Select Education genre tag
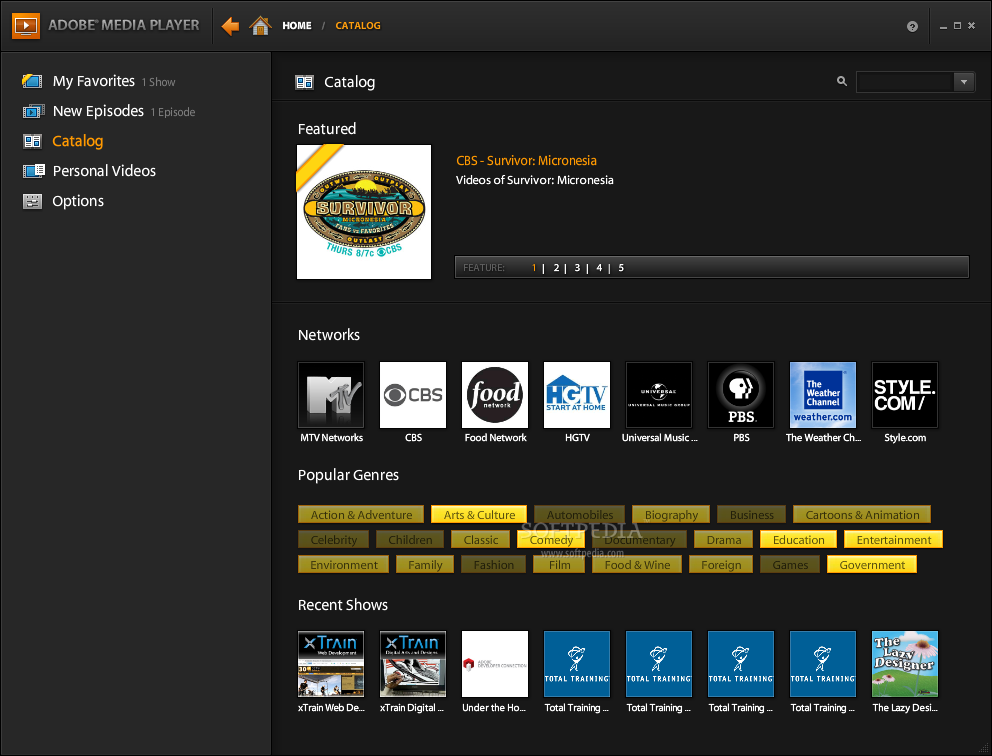This screenshot has height=756, width=992. [798, 540]
